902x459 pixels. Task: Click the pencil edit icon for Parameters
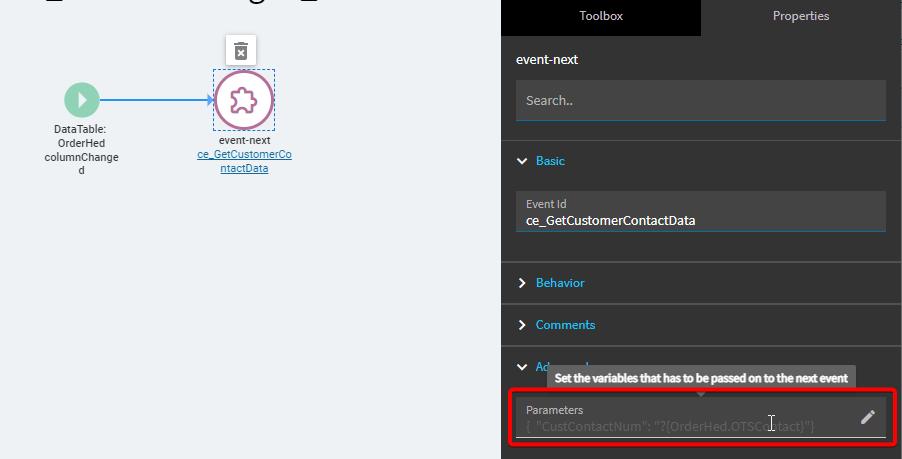[x=867, y=417]
